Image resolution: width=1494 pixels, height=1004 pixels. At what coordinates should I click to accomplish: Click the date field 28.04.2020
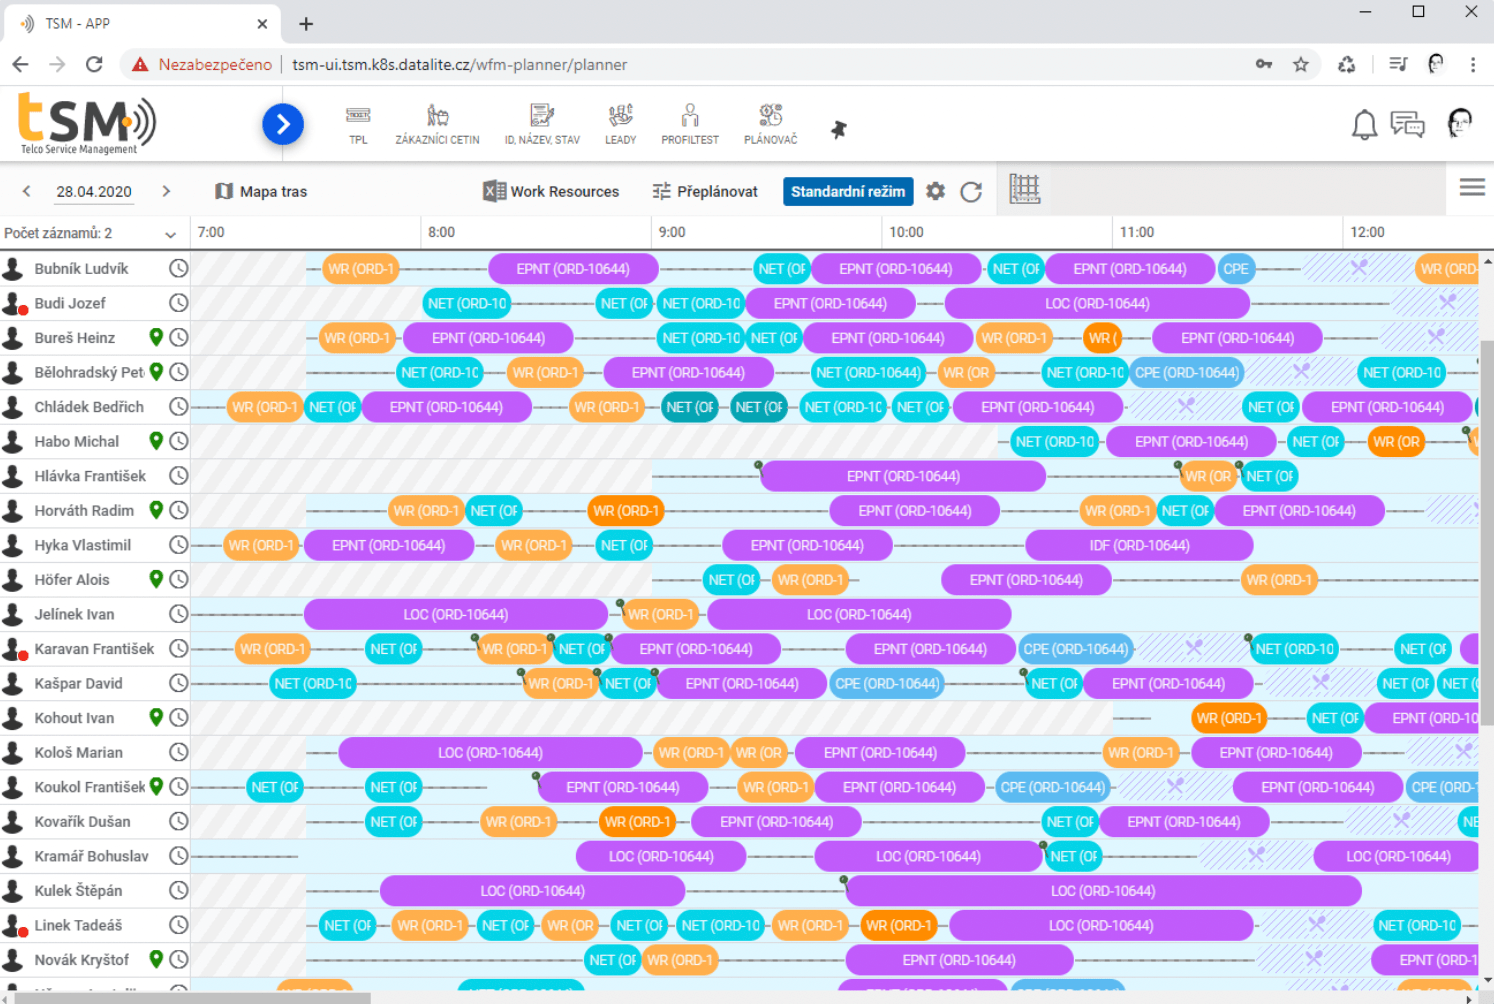click(94, 192)
